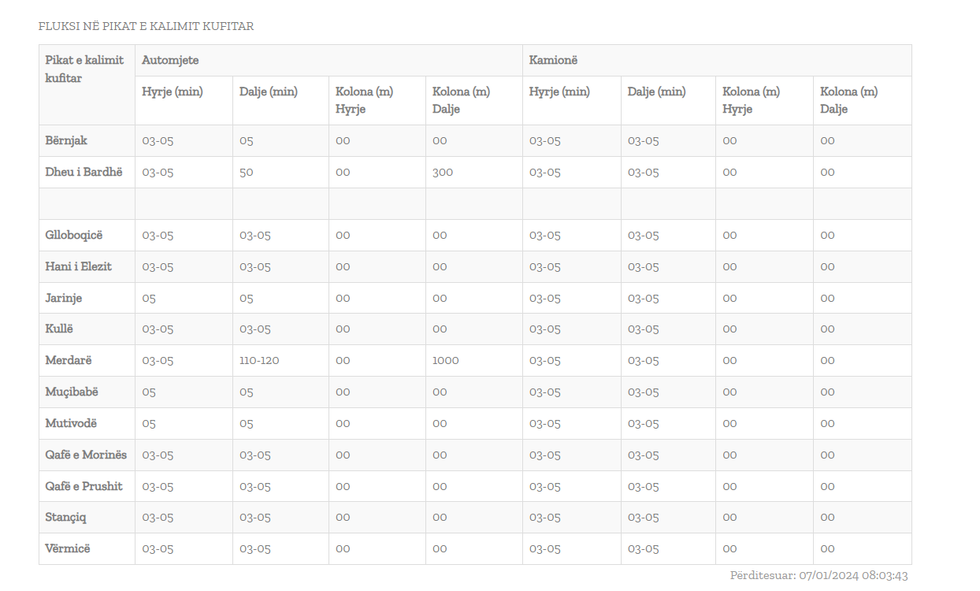Click the 50 exit minutes cell
Image resolution: width=980 pixels, height=591 pixels.
click(246, 172)
